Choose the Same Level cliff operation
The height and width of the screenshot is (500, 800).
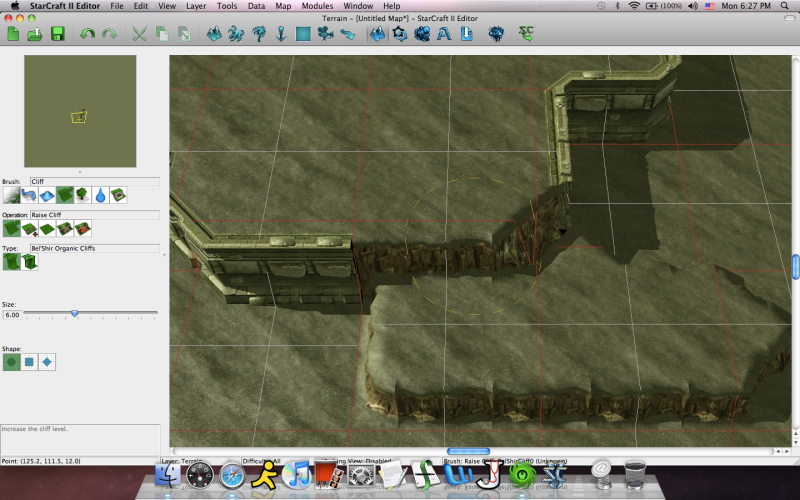point(47,229)
